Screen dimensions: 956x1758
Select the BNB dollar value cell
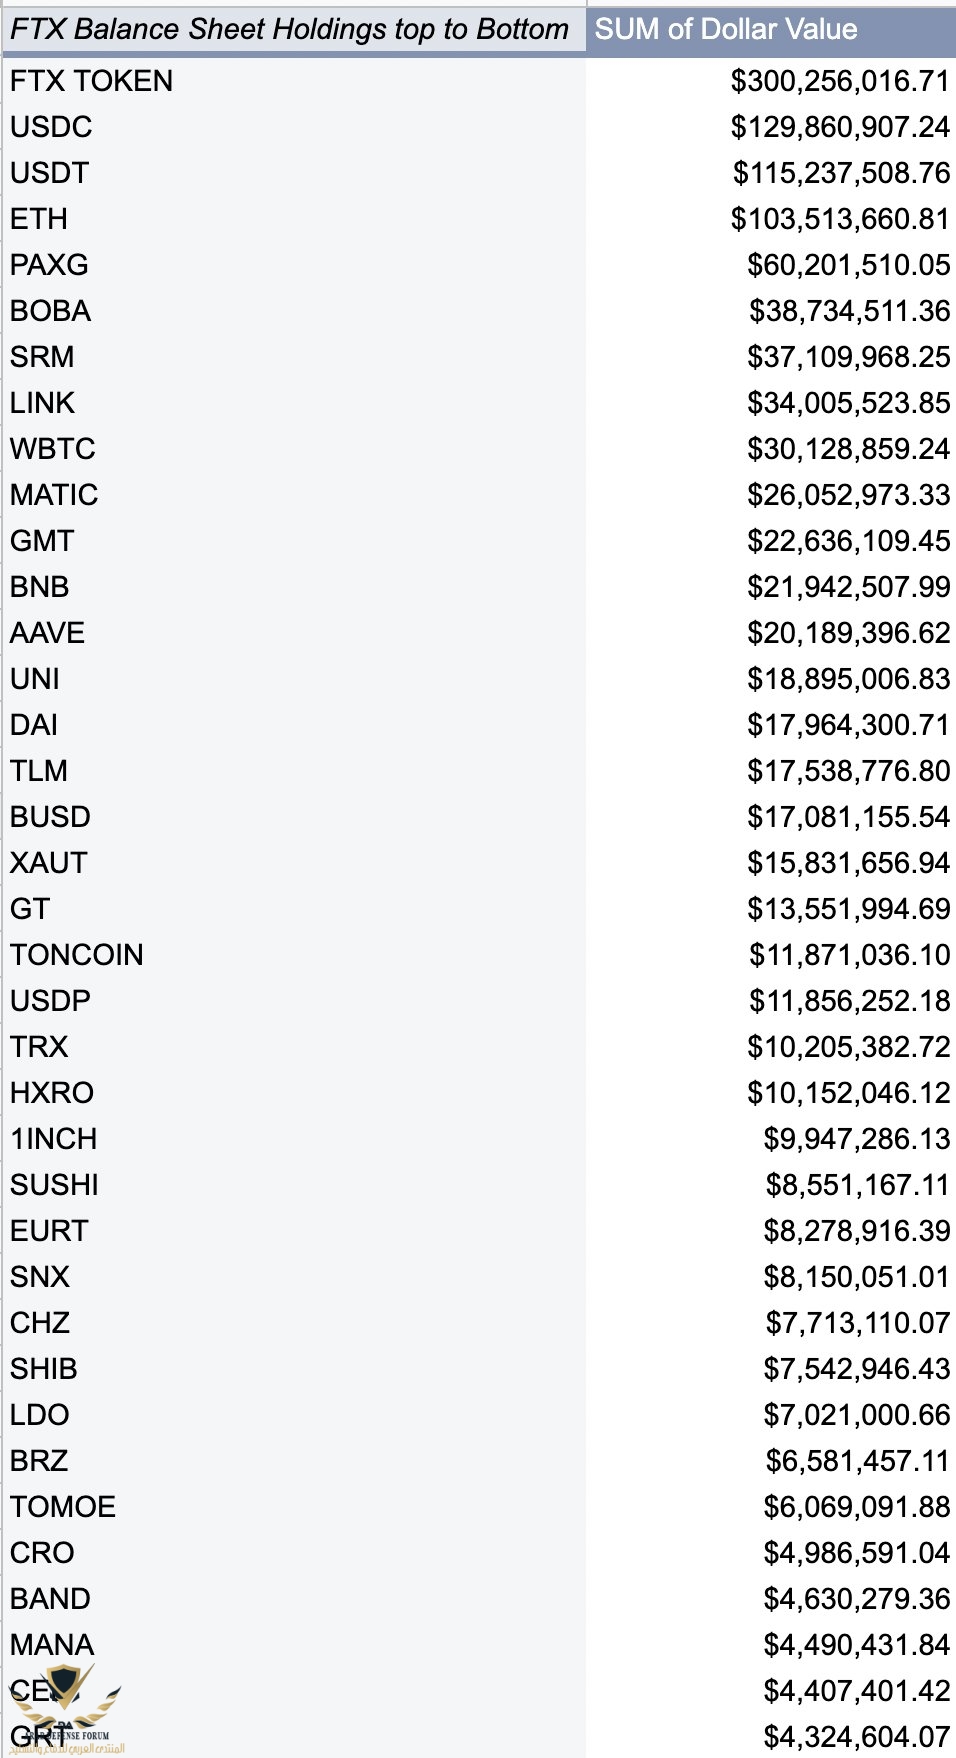(x=848, y=587)
